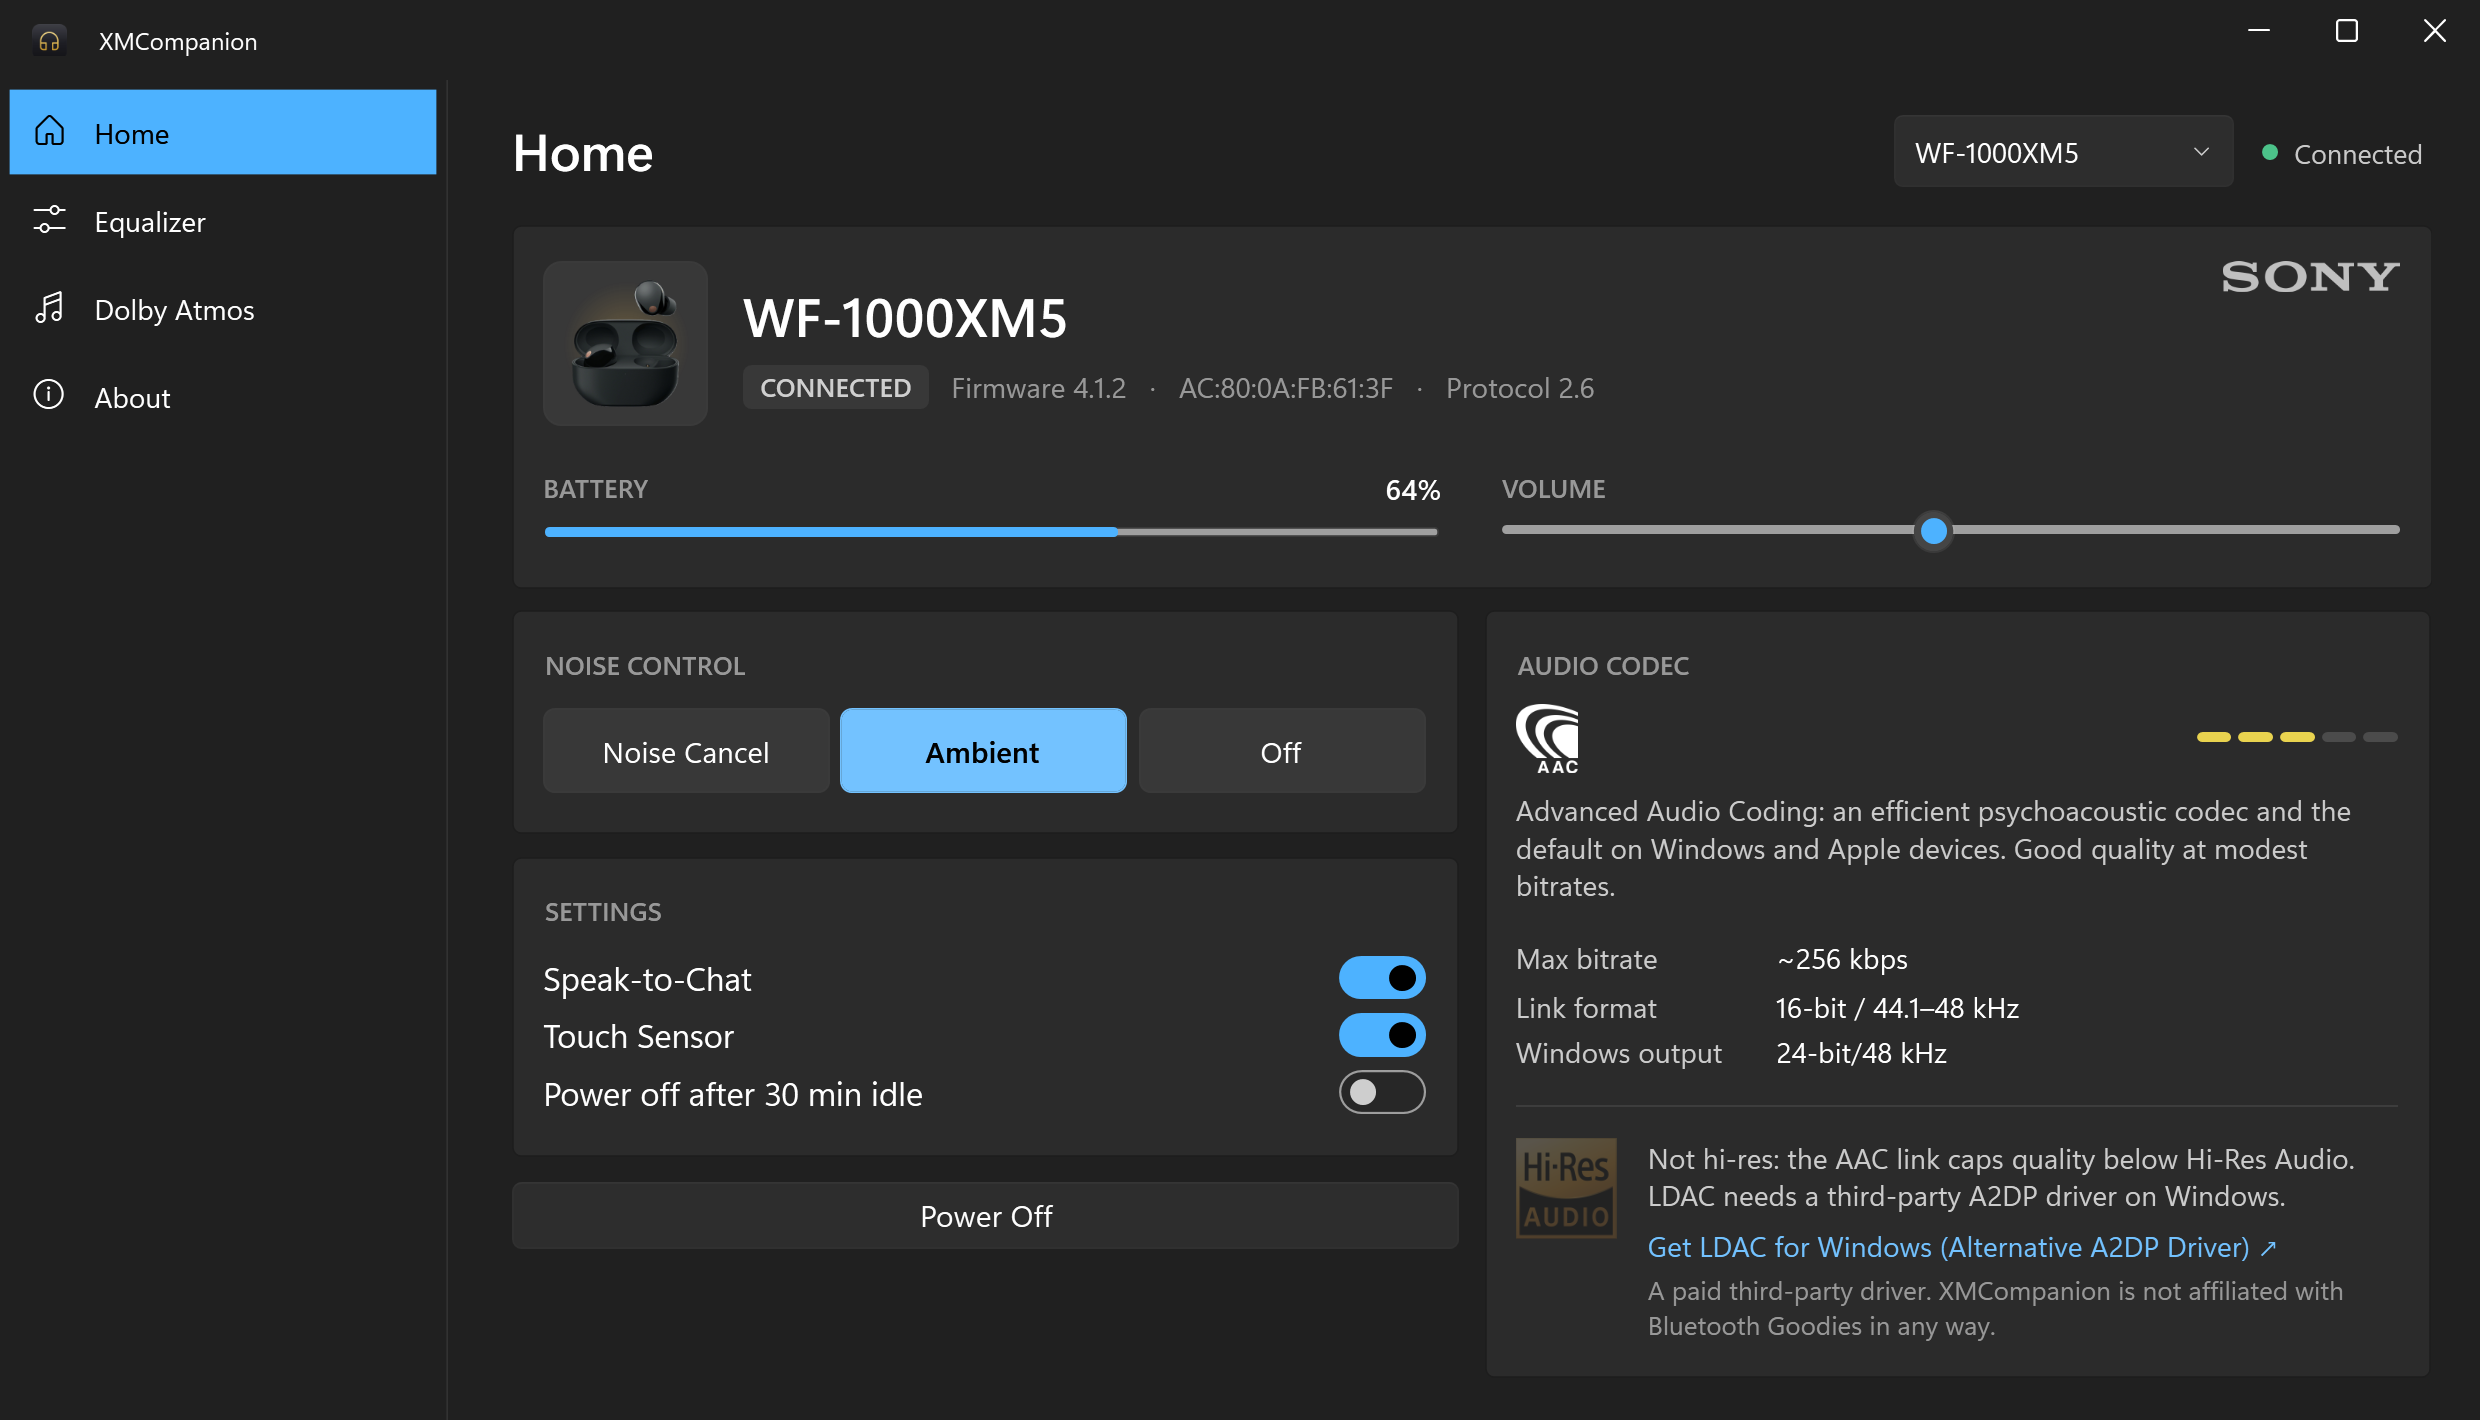This screenshot has height=1420, width=2480.
Task: Click the XMCompanion title bar text
Action: (x=178, y=41)
